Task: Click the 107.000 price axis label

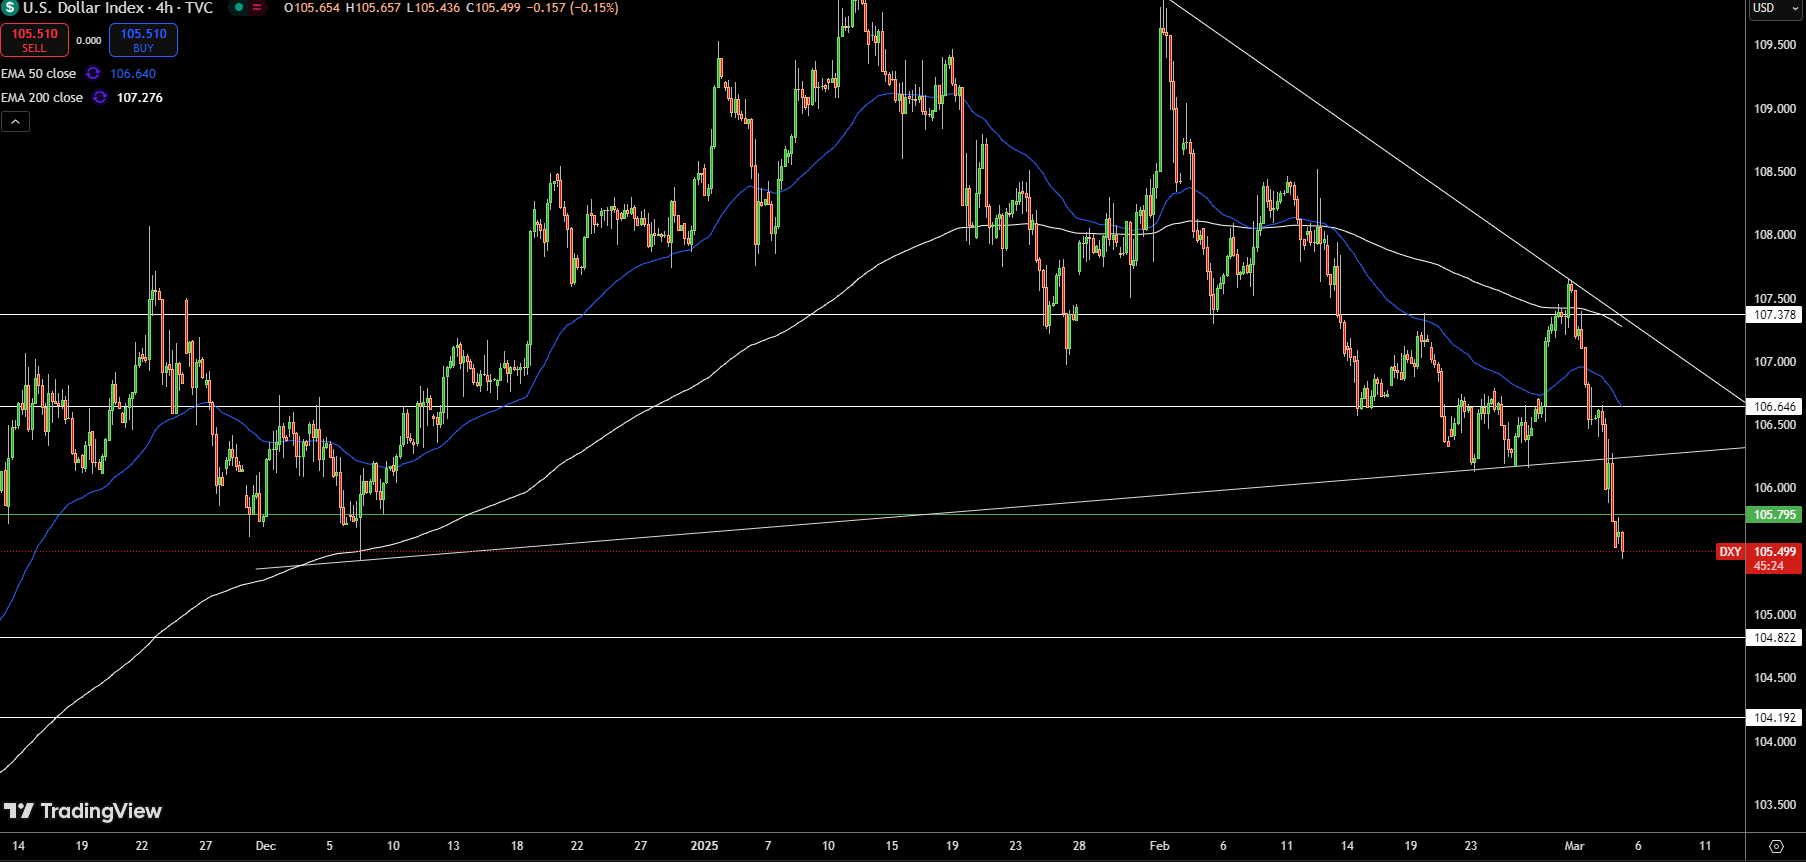Action: click(1775, 362)
